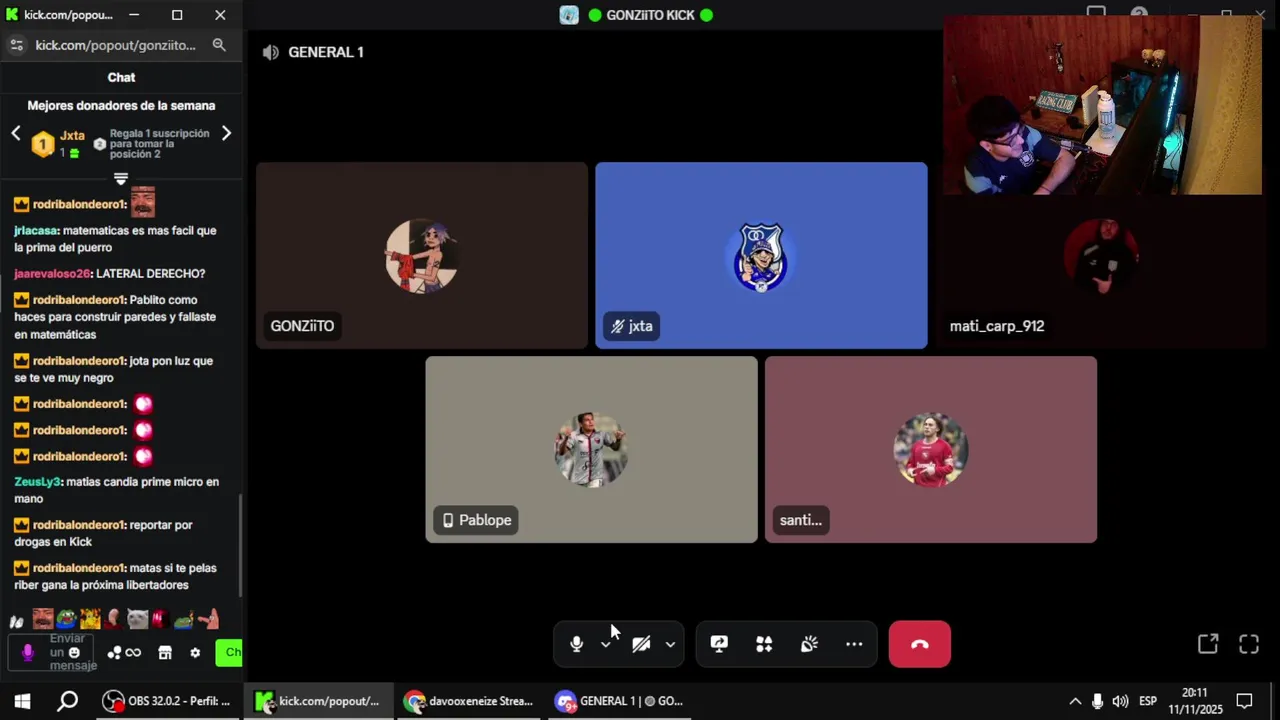Open camera options dropdown arrow
This screenshot has width=1280, height=720.
670,644
